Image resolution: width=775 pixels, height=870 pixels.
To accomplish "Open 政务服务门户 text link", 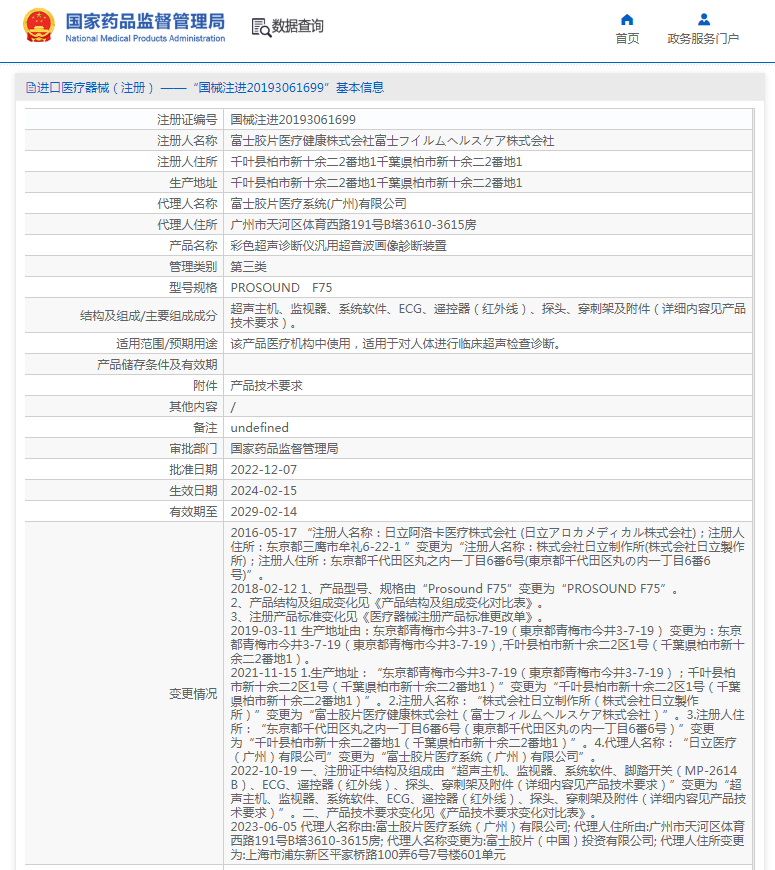I will (x=703, y=39).
